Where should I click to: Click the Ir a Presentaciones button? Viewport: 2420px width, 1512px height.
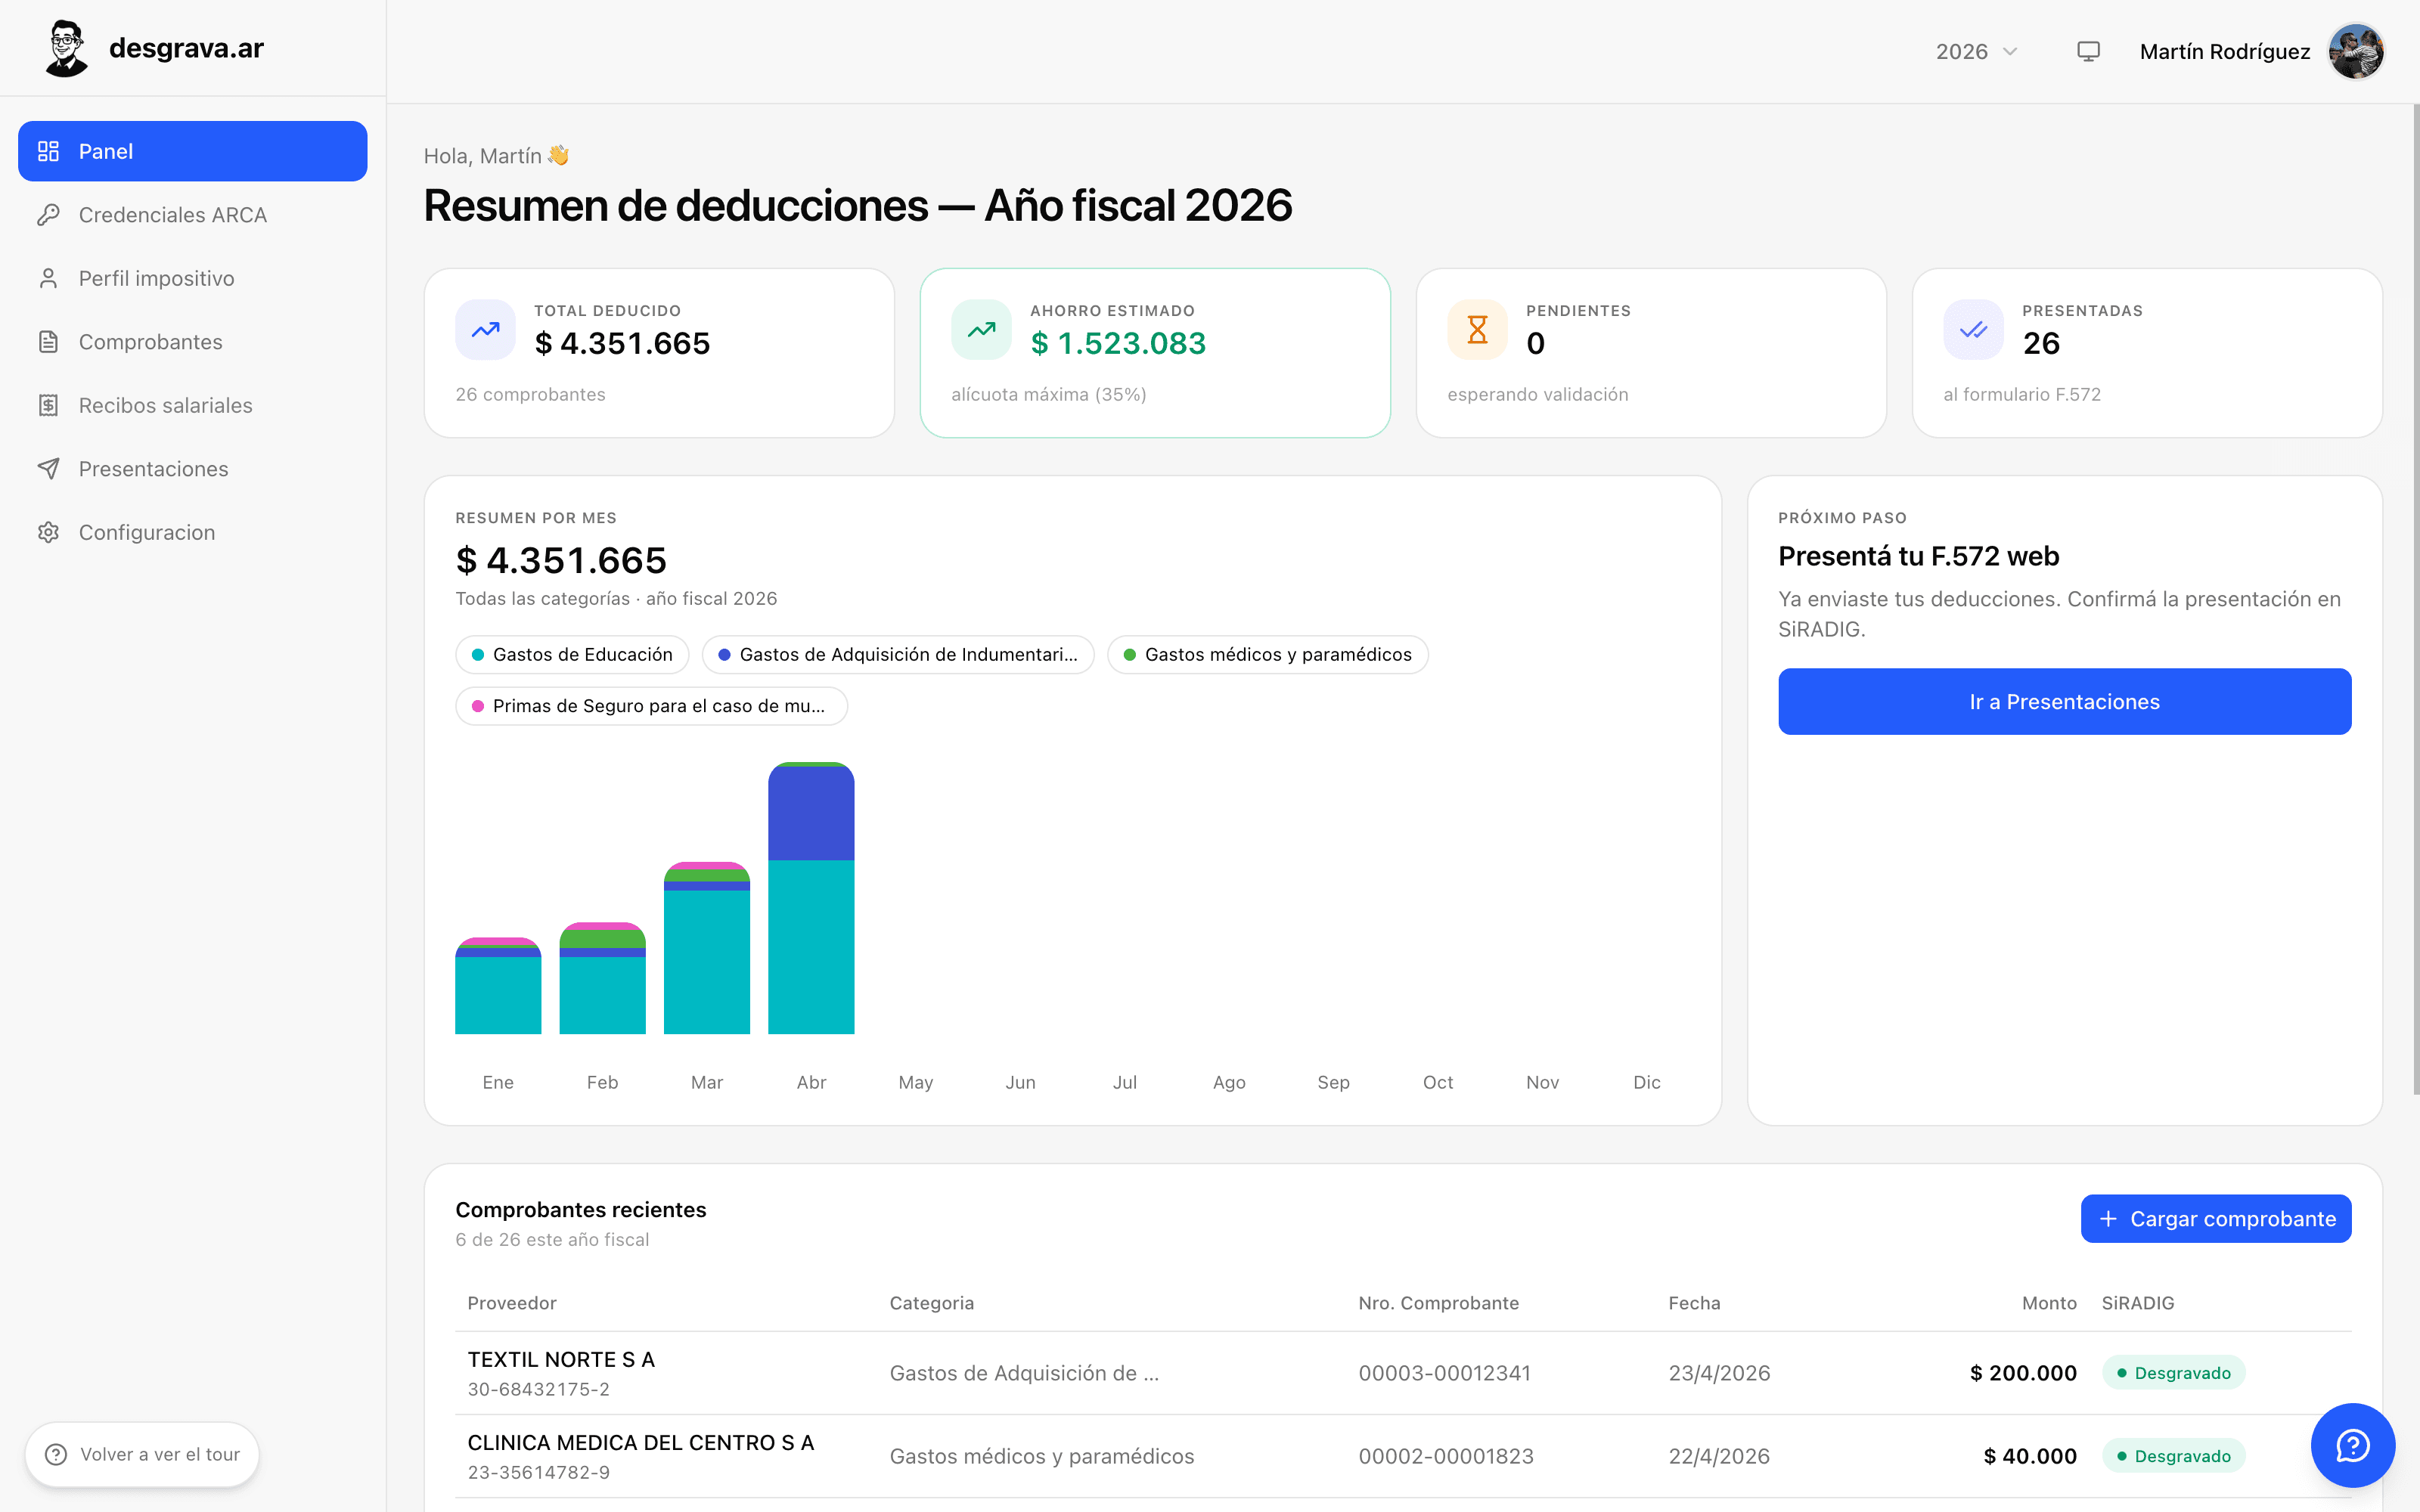2064,702
